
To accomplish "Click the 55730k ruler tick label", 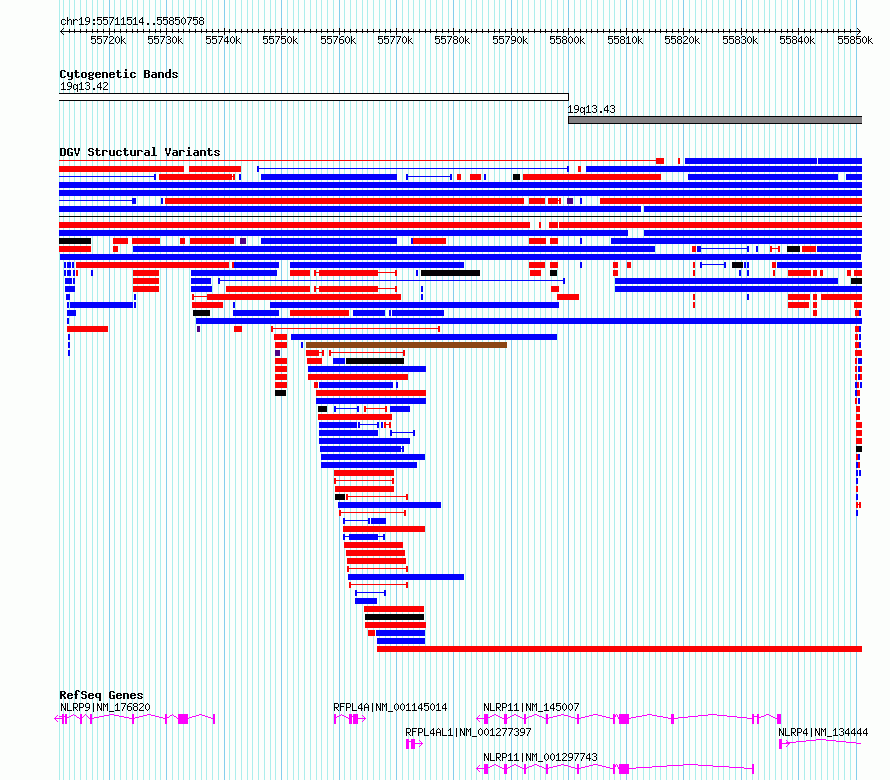I will pos(165,40).
